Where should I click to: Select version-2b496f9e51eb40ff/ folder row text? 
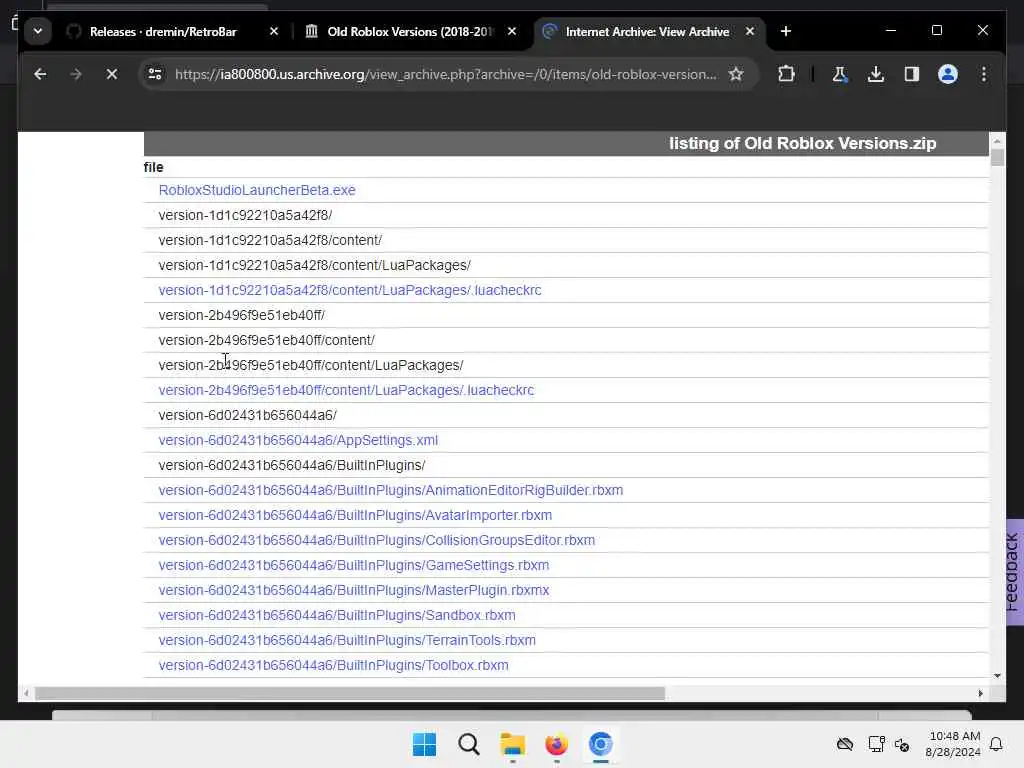pos(241,315)
